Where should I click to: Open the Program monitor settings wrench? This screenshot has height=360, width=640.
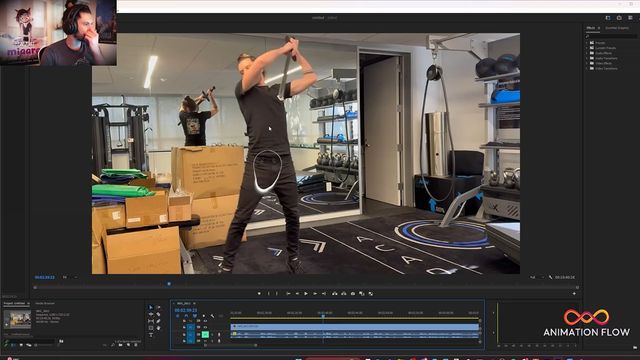pyautogui.click(x=550, y=277)
